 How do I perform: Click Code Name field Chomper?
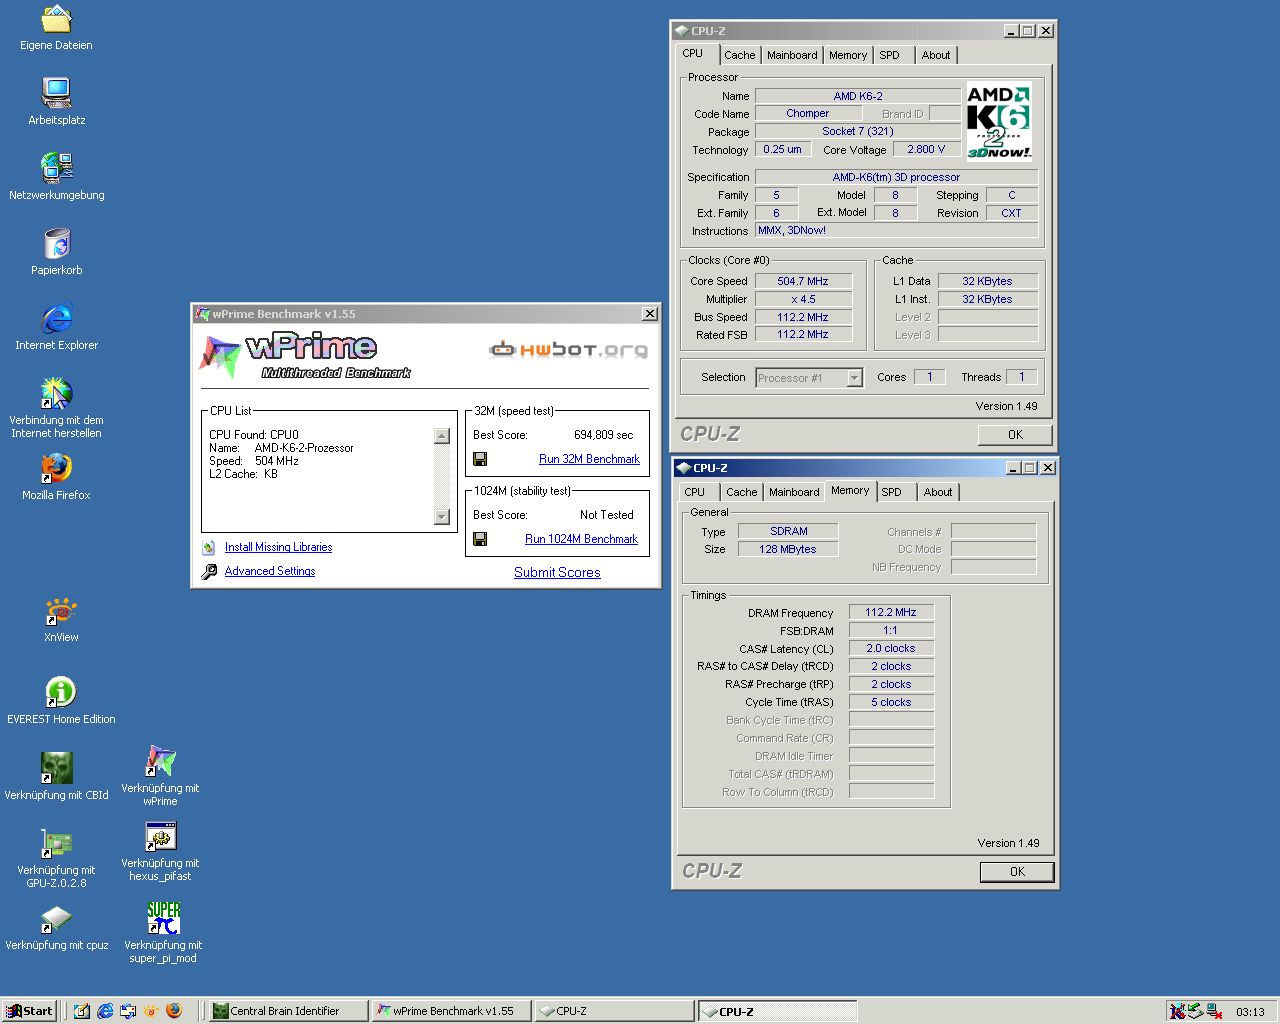808,113
